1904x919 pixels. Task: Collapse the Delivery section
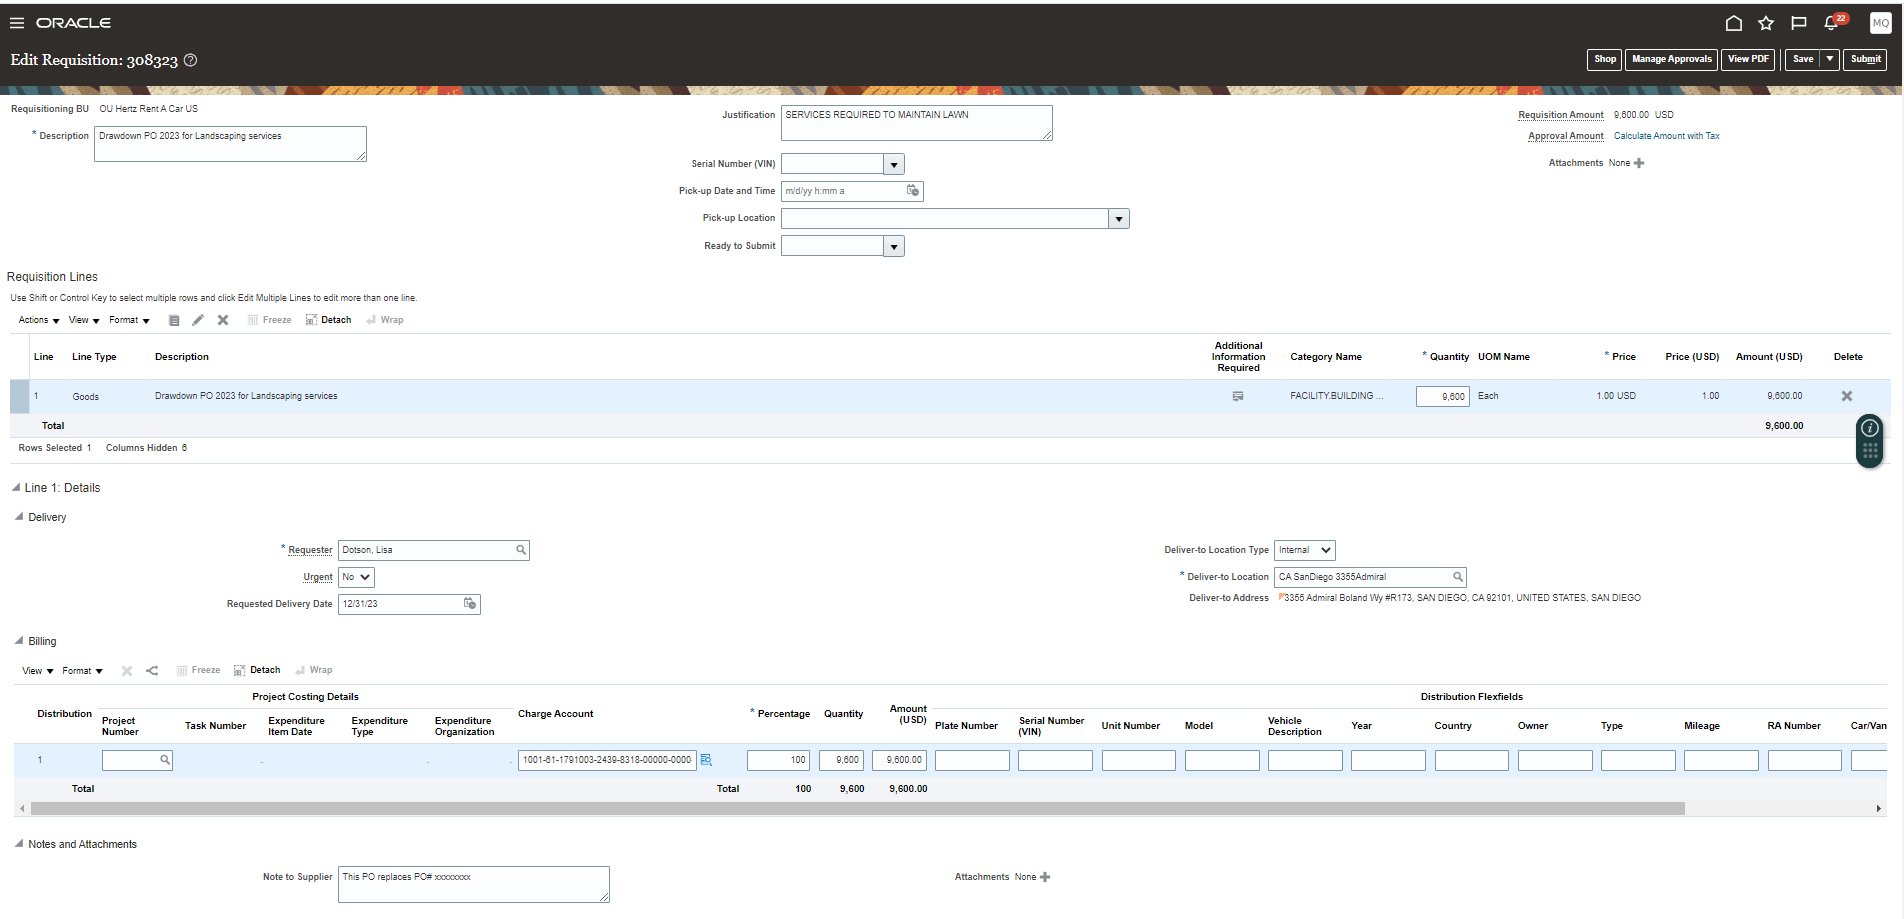point(18,517)
